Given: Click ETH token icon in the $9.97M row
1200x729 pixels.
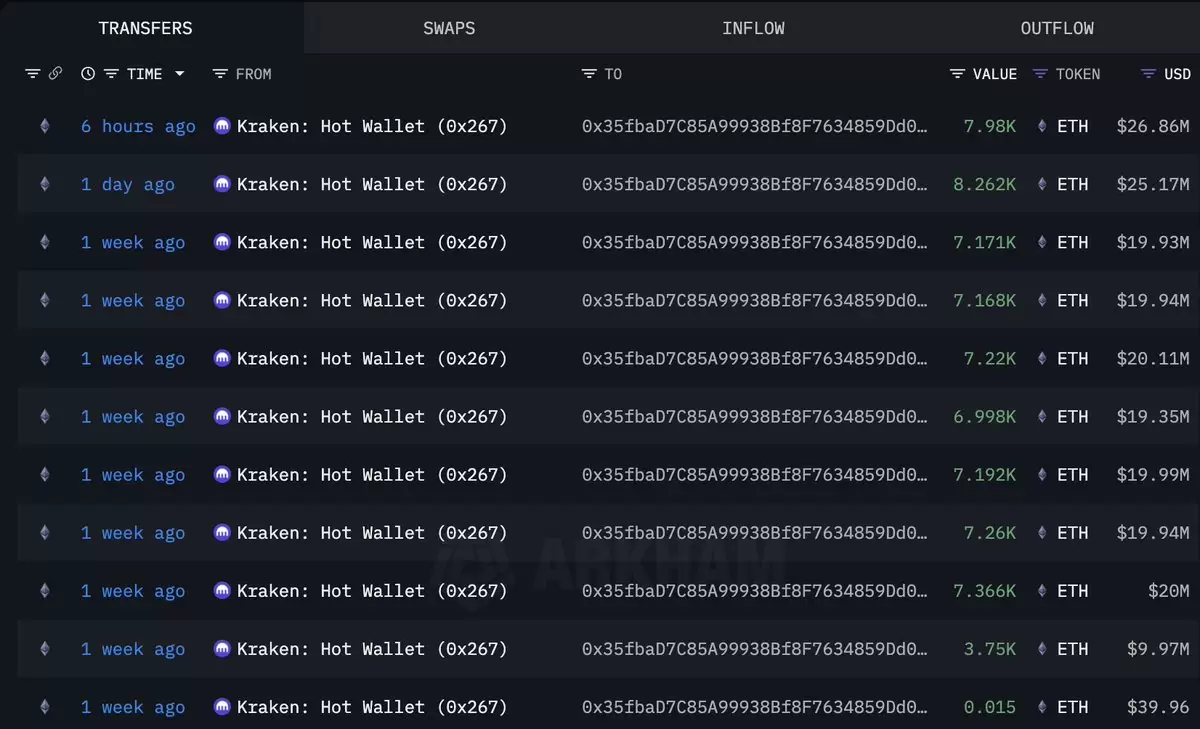Looking at the screenshot, I should [1042, 649].
